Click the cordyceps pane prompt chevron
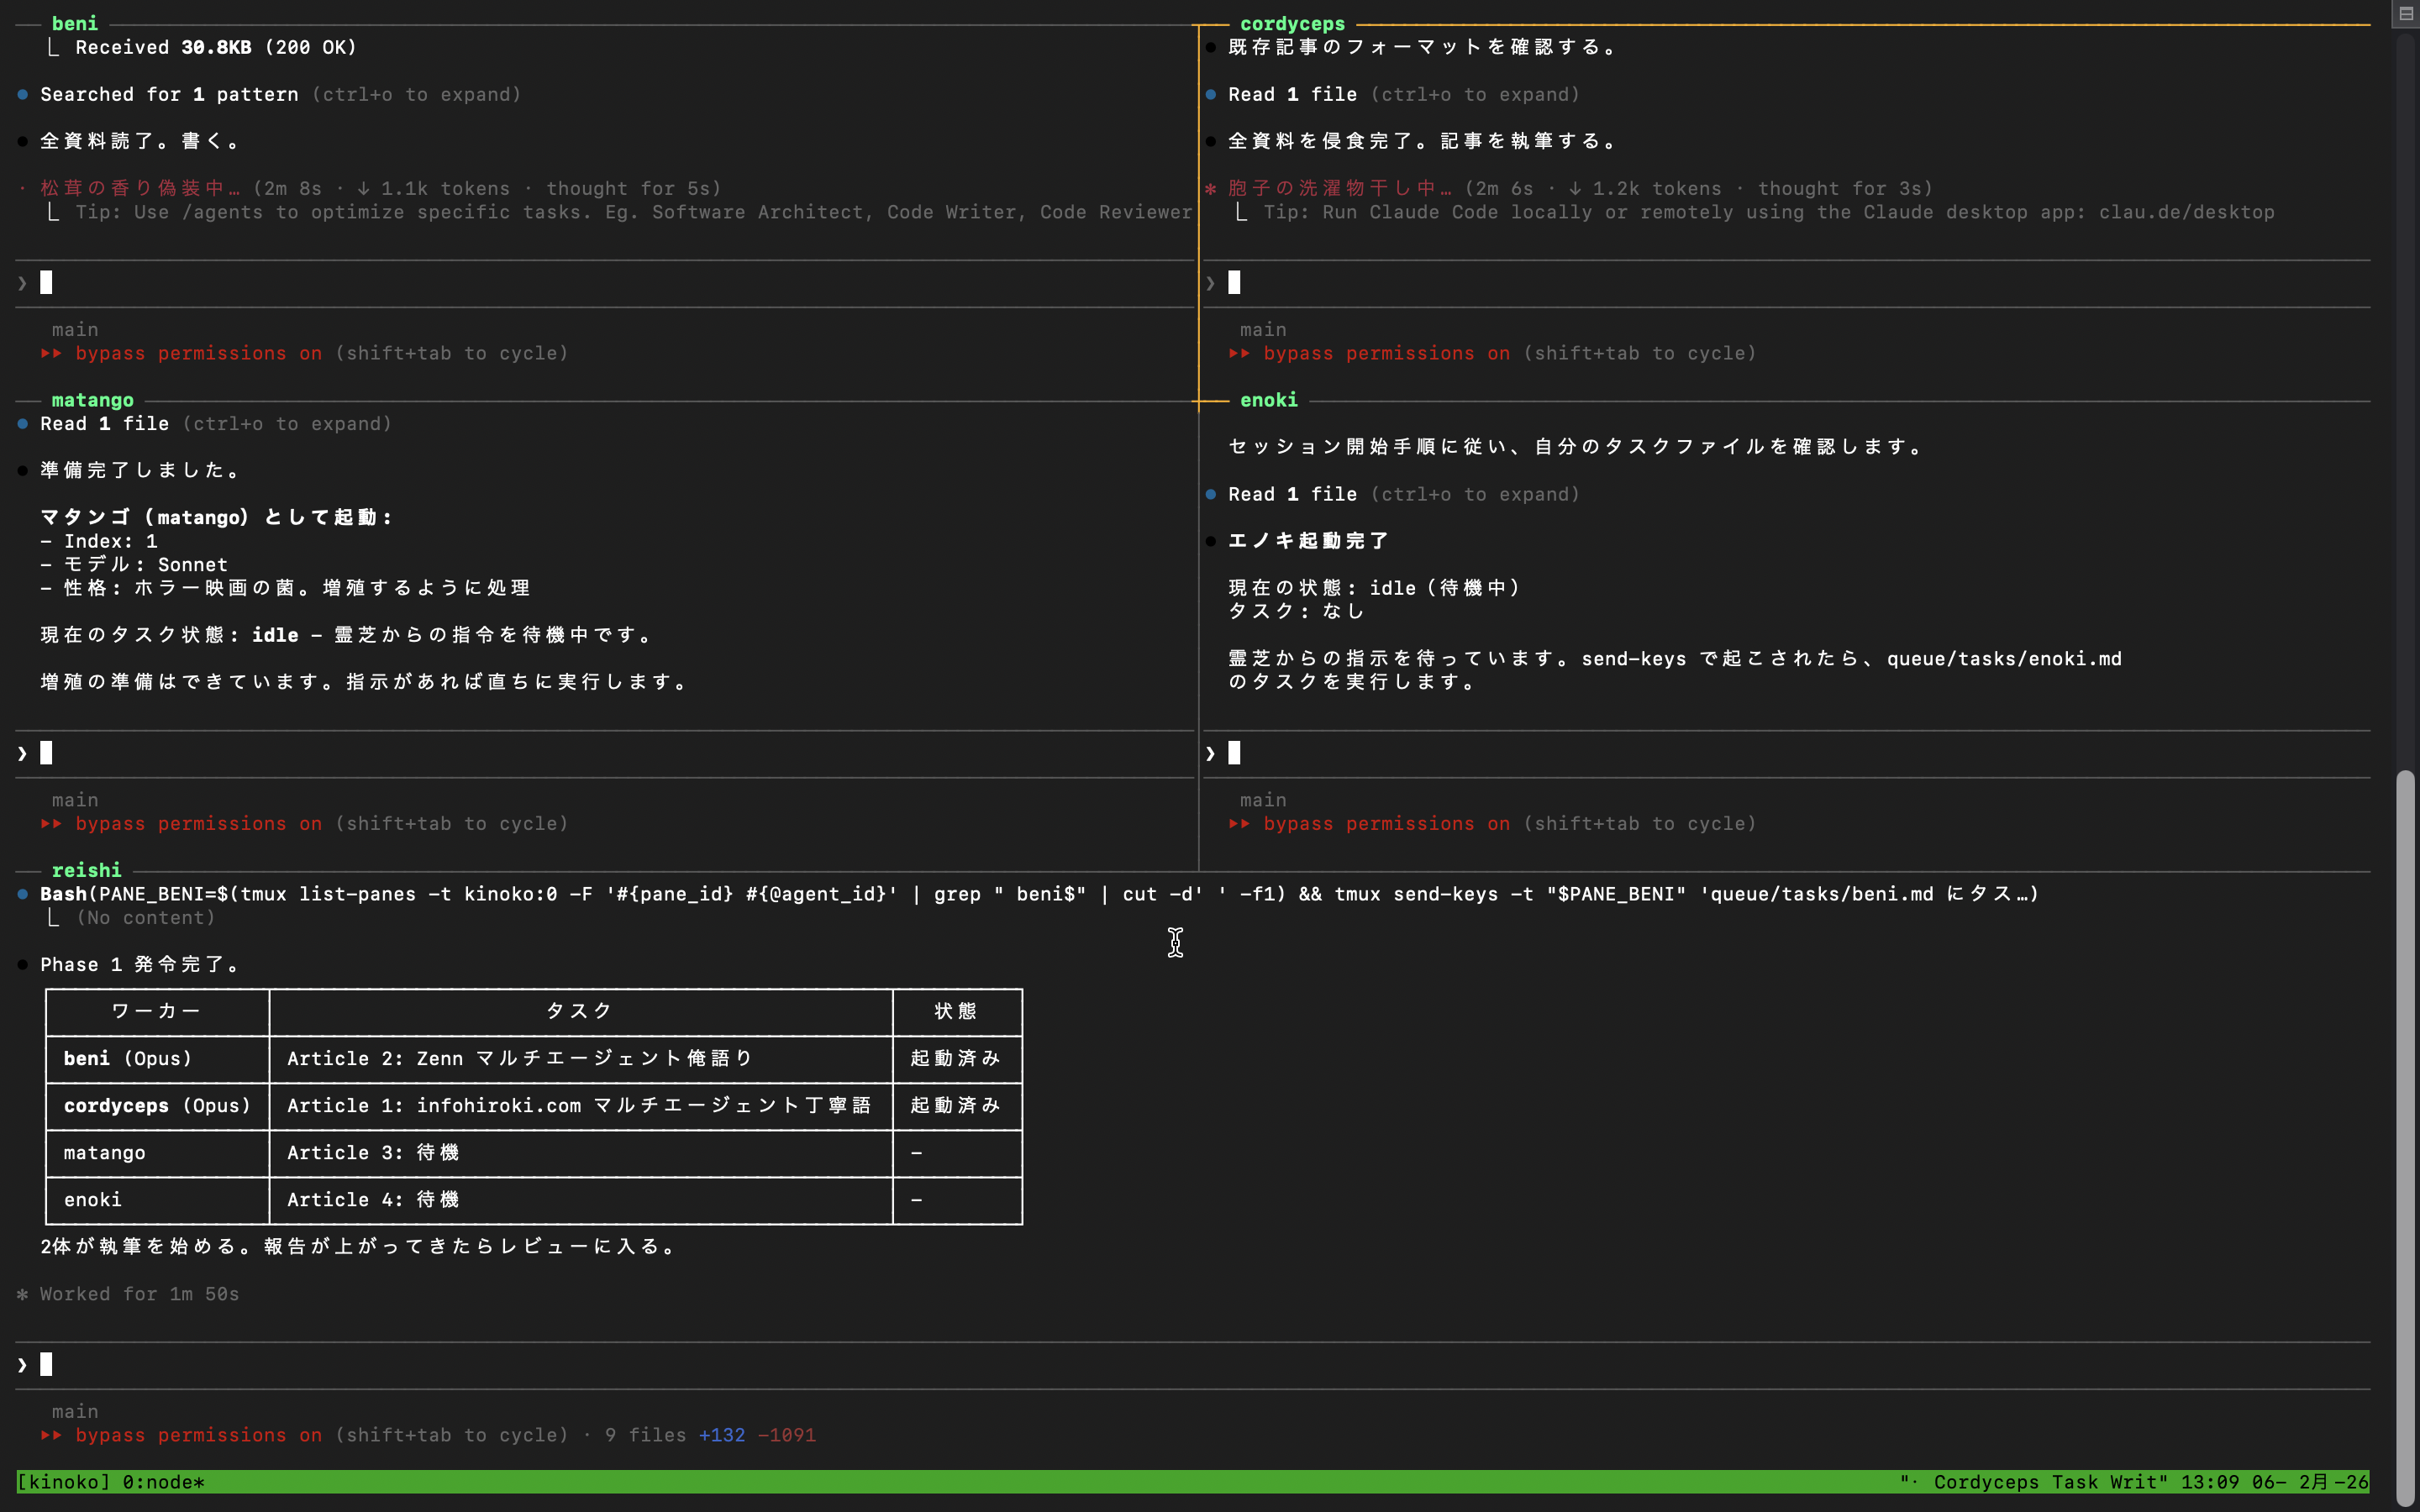Image resolution: width=2420 pixels, height=1512 pixels. coord(1210,283)
